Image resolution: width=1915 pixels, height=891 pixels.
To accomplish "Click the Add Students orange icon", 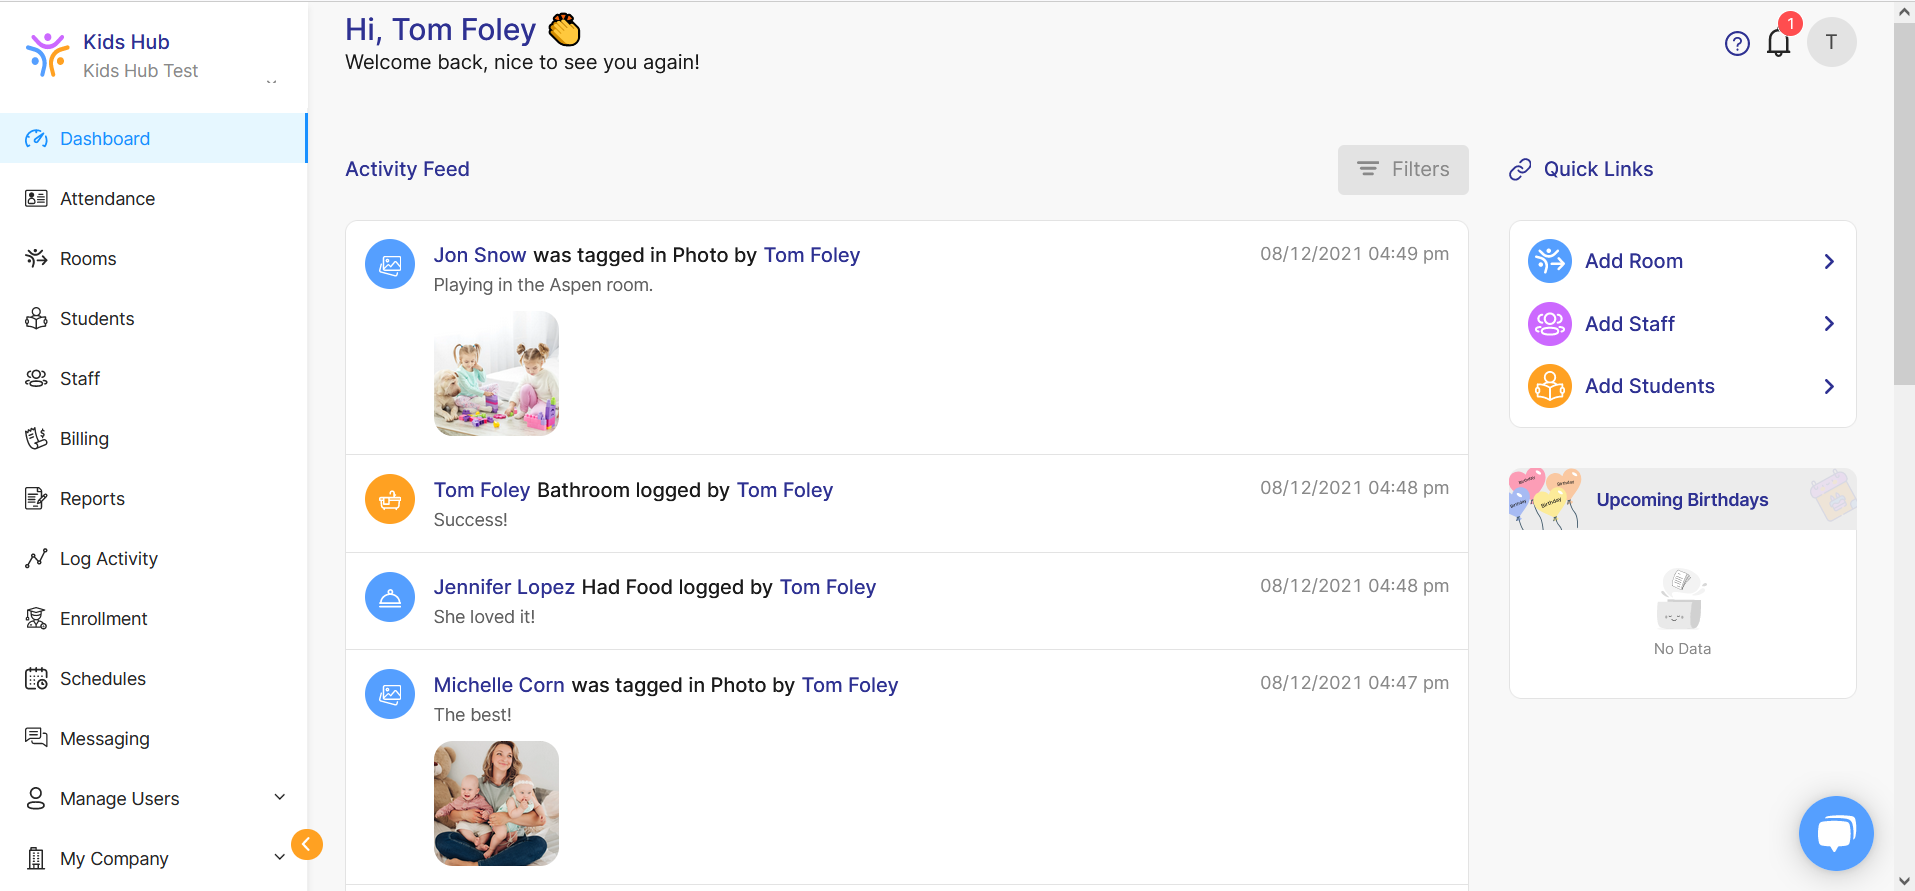I will coord(1549,386).
